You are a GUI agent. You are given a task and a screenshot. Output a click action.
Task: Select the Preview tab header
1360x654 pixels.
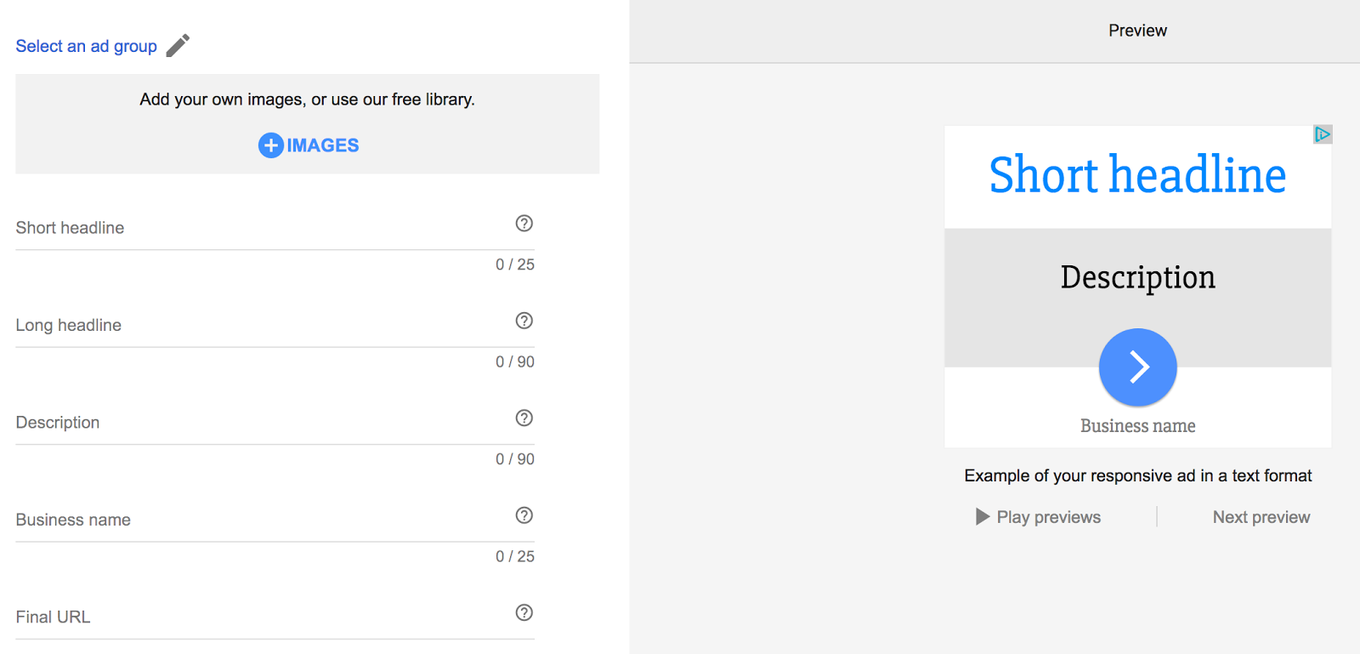pos(1138,30)
